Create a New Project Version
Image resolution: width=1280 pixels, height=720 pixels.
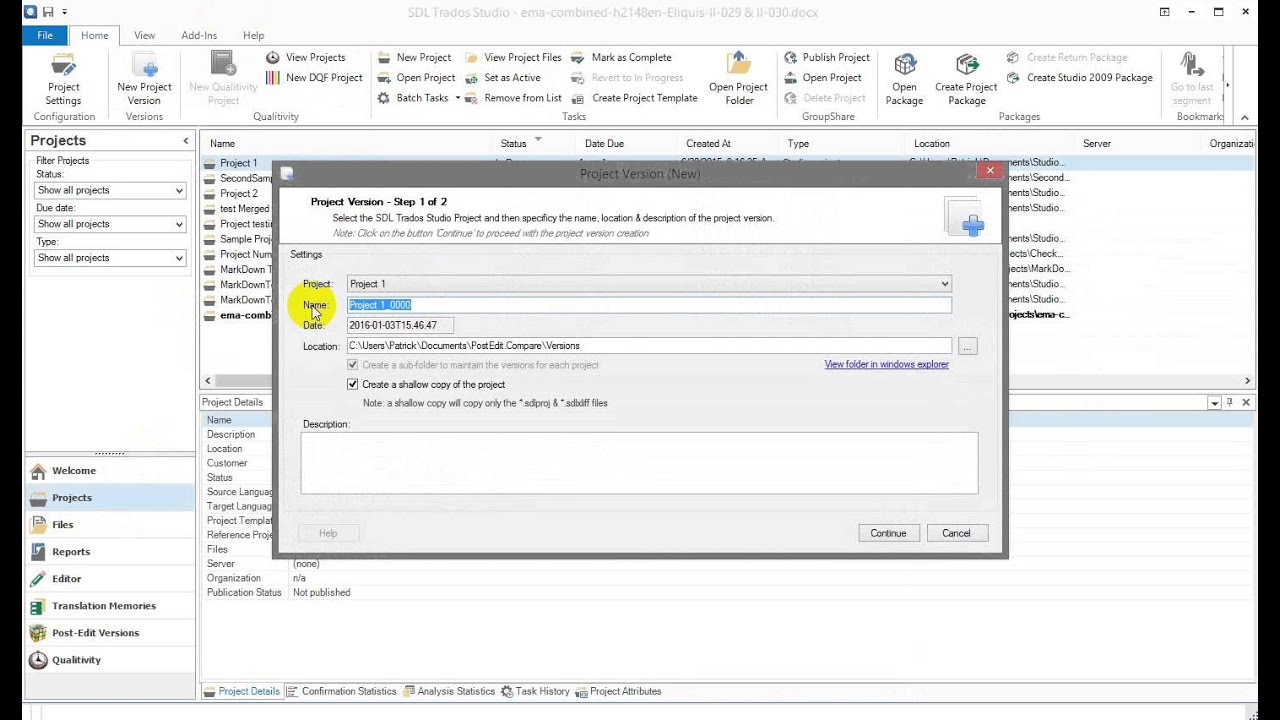144,80
